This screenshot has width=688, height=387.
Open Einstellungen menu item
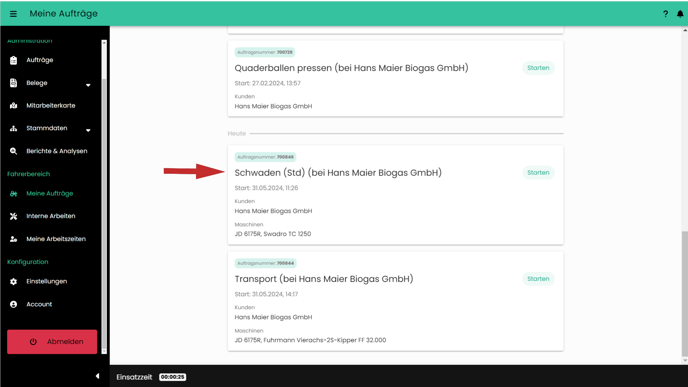click(x=47, y=282)
